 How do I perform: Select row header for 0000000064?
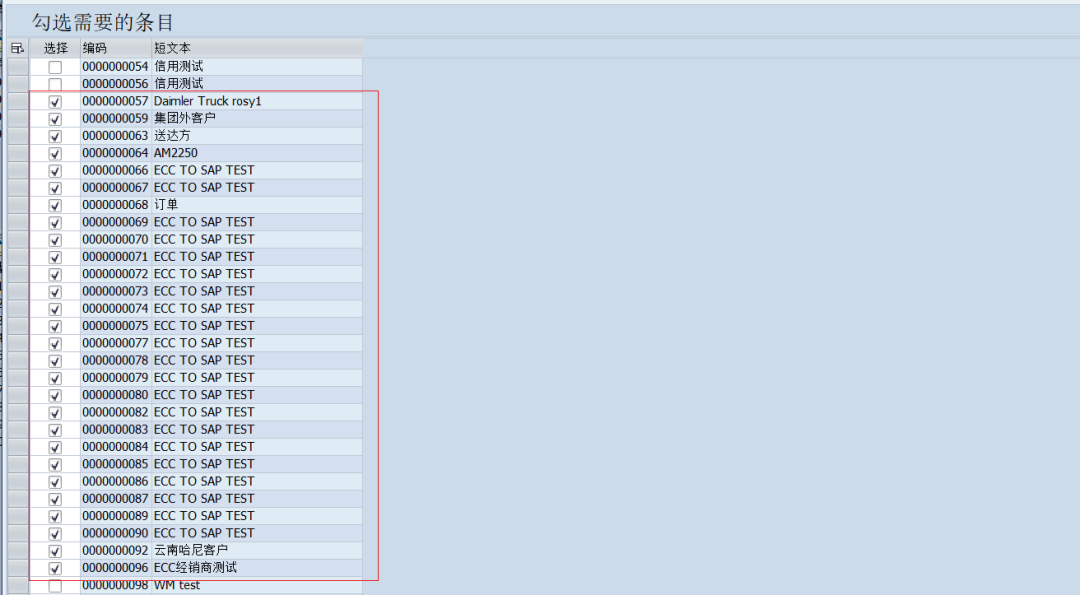pyautogui.click(x=18, y=153)
